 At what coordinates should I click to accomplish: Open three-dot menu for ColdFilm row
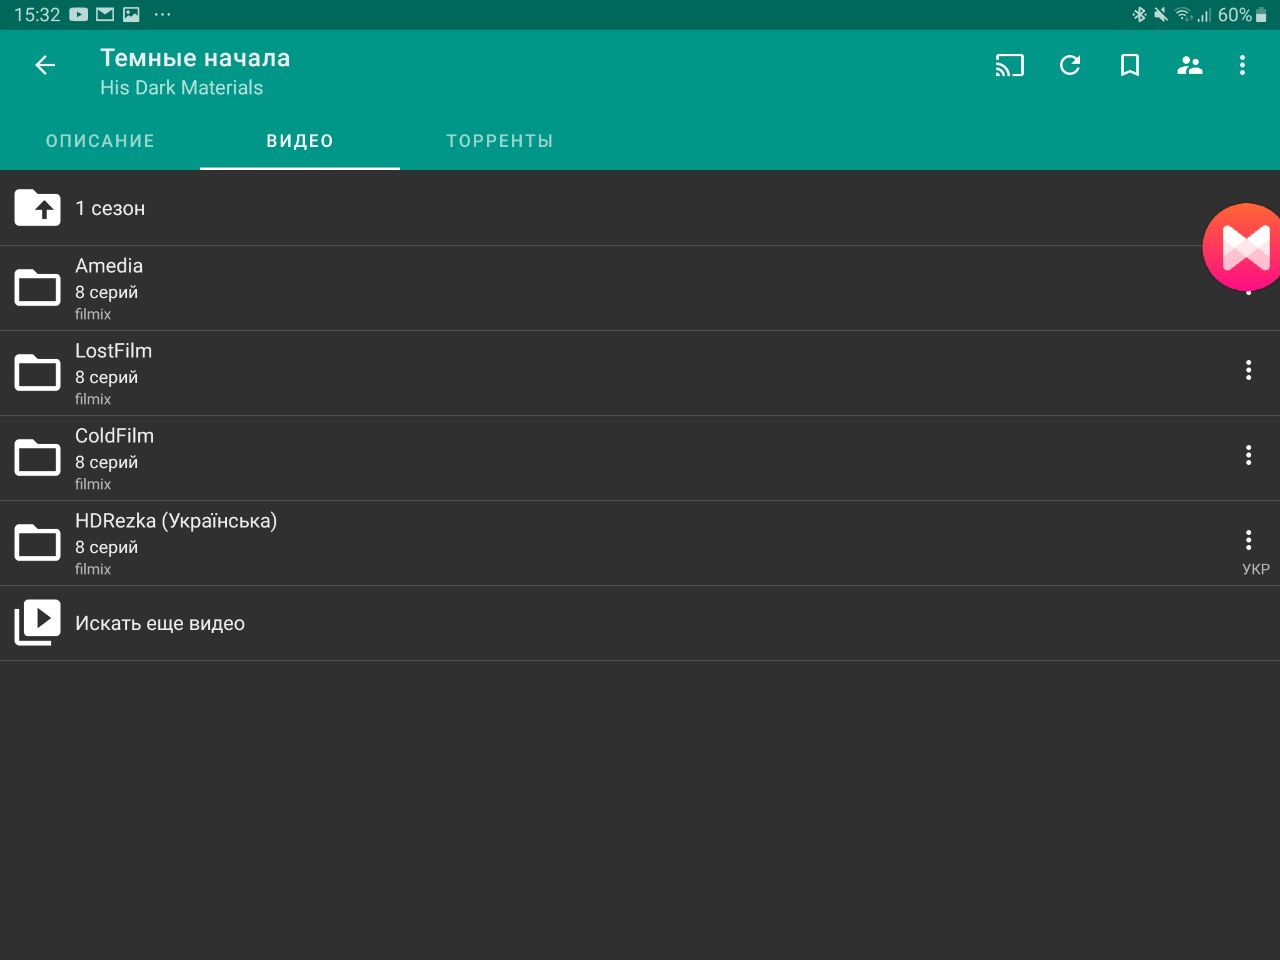[x=1248, y=455]
